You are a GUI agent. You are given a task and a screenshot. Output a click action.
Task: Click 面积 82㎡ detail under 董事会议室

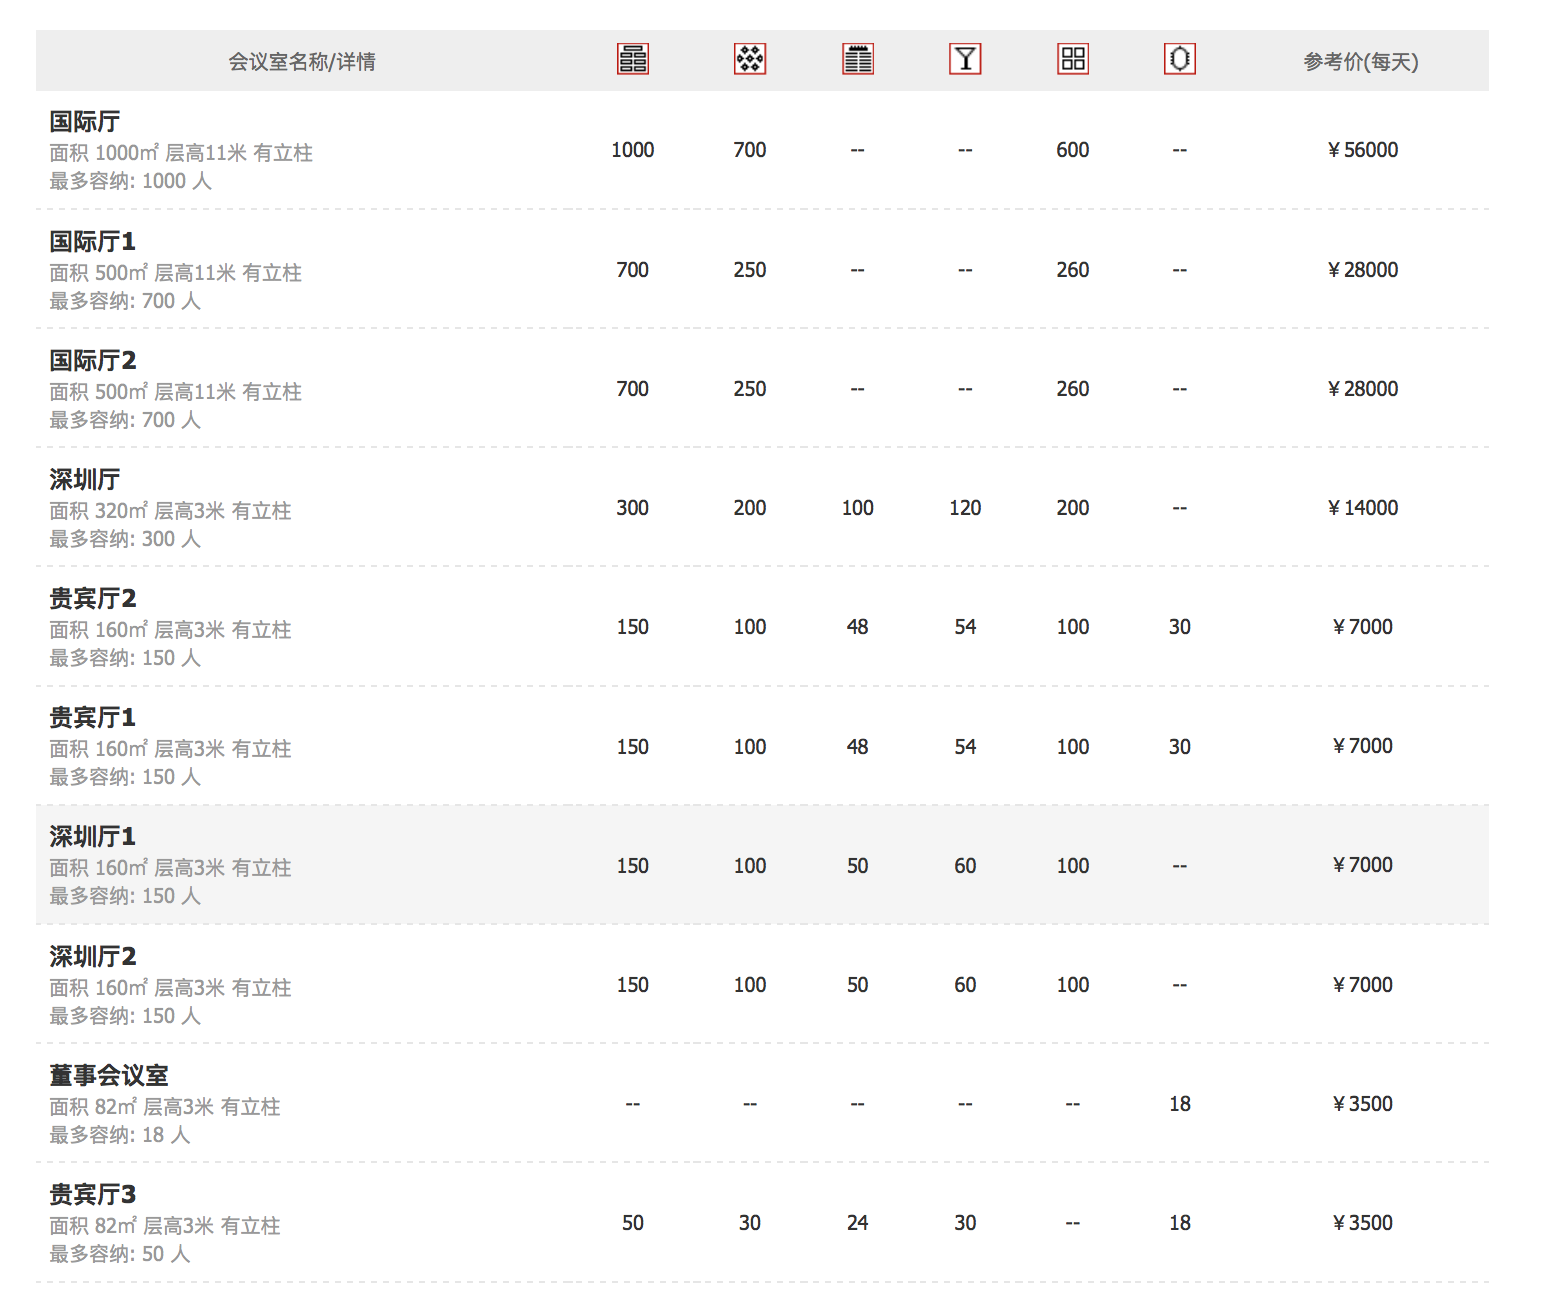[165, 1107]
